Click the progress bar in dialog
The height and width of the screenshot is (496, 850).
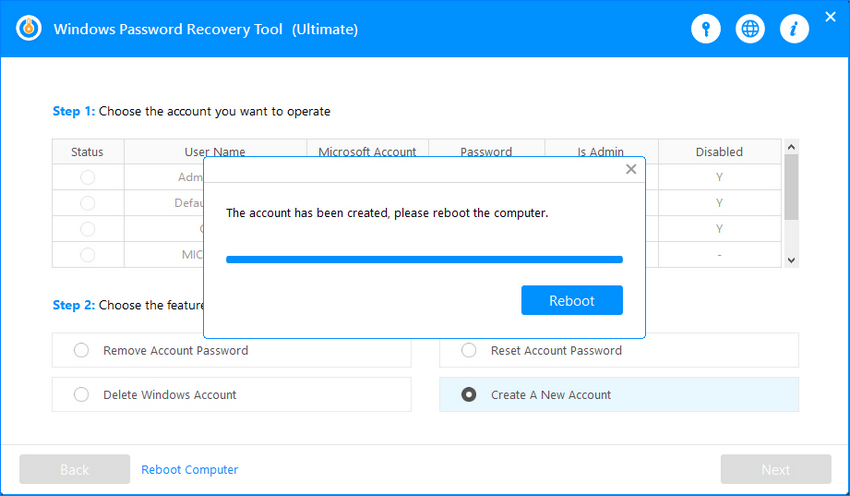424,260
